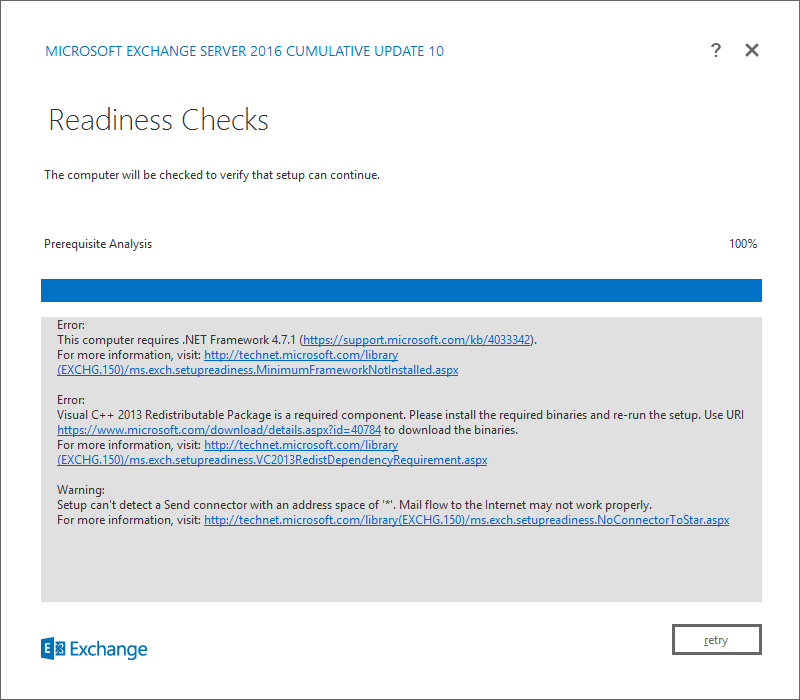Click the question mark help icon
This screenshot has height=700, width=800.
[x=716, y=50]
